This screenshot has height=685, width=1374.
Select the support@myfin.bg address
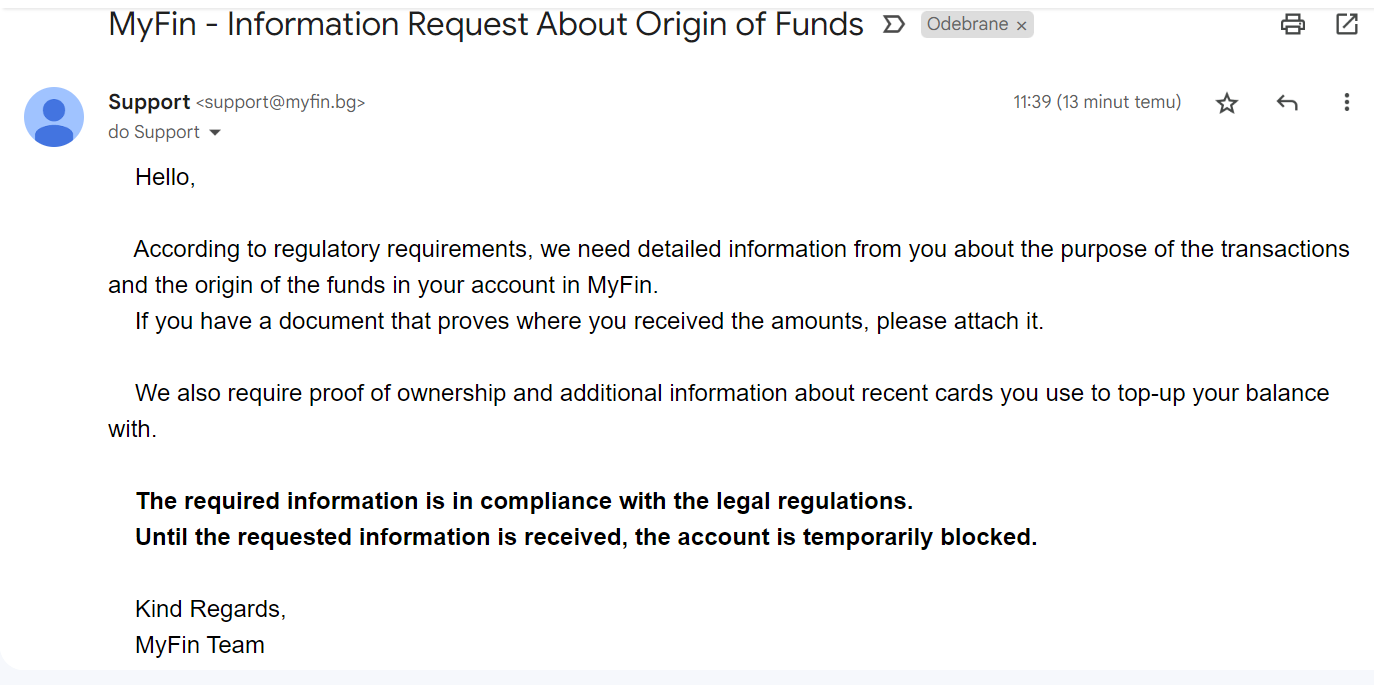pos(280,103)
